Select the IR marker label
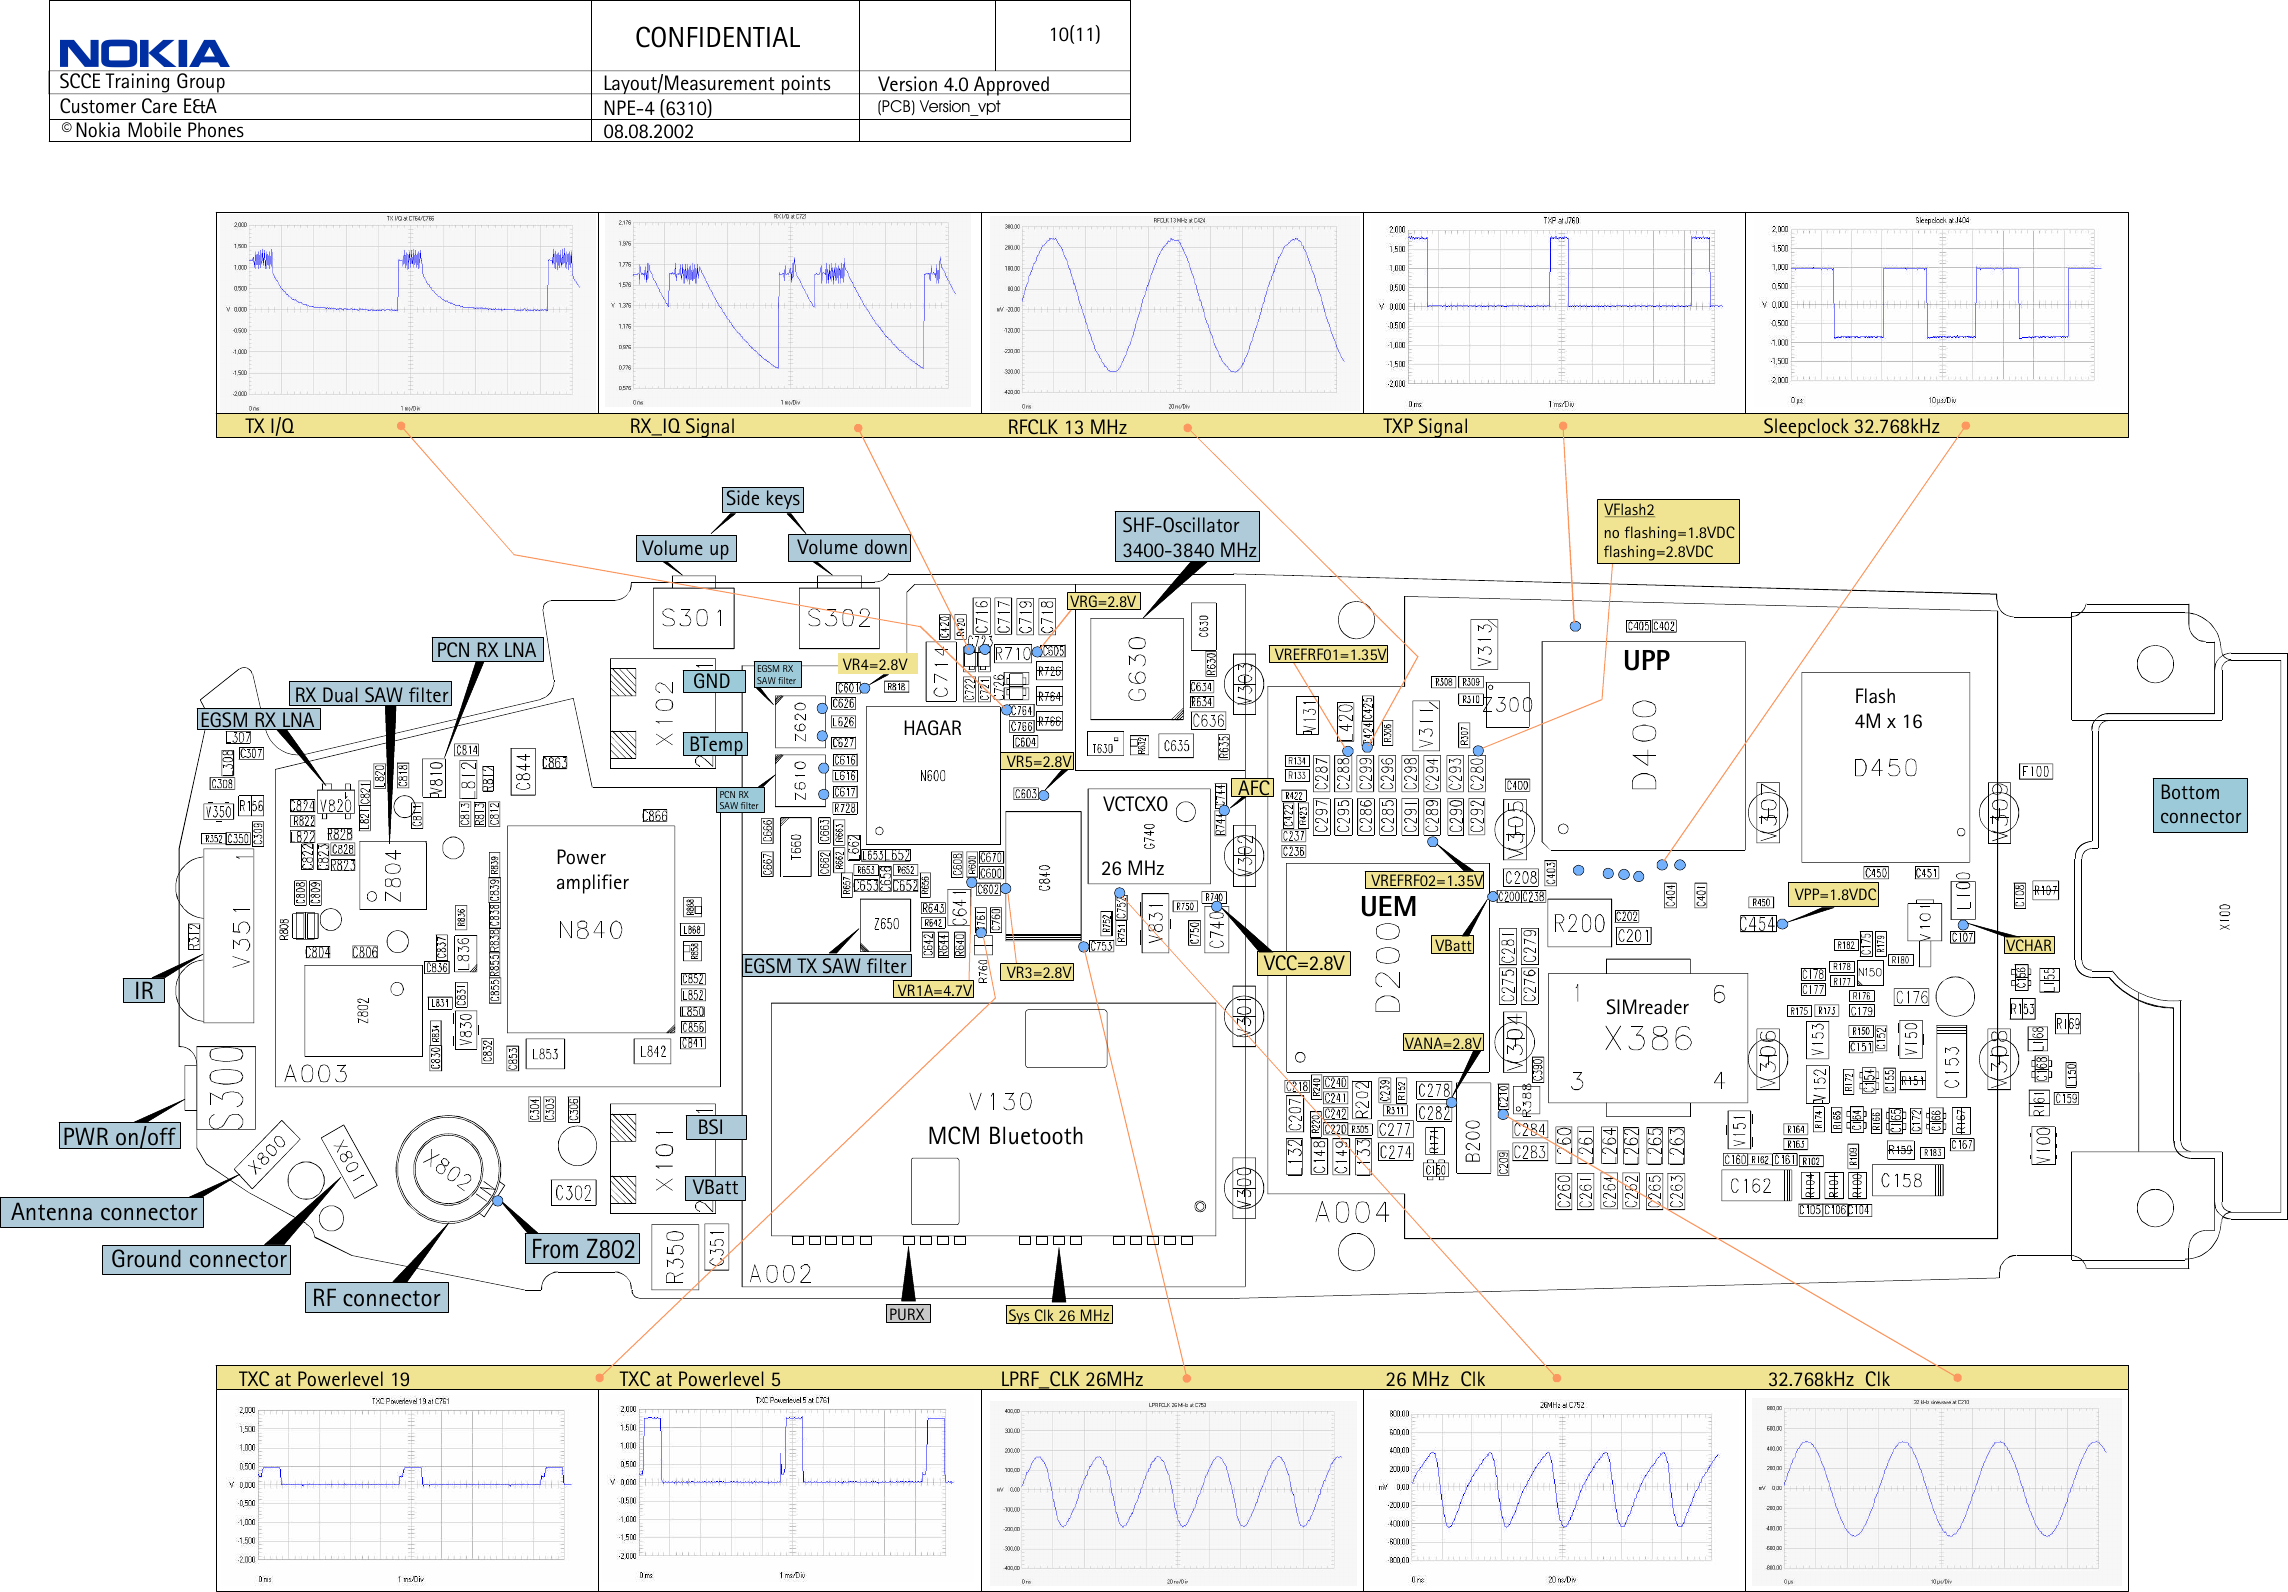Viewport: 2288px width, 1592px height. pos(142,989)
